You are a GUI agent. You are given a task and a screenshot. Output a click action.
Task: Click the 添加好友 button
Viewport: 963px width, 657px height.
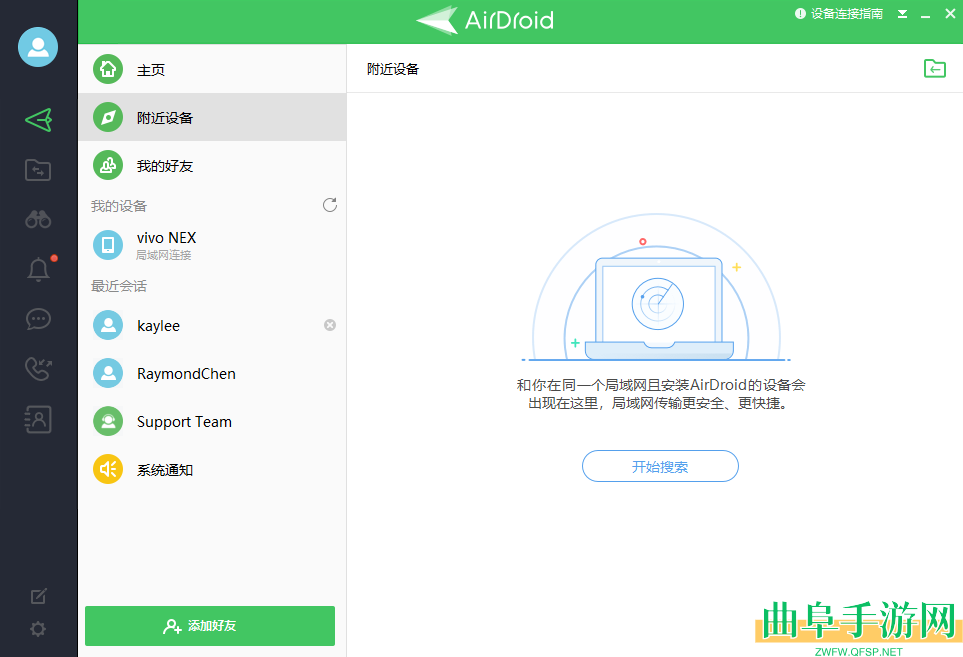[210, 626]
